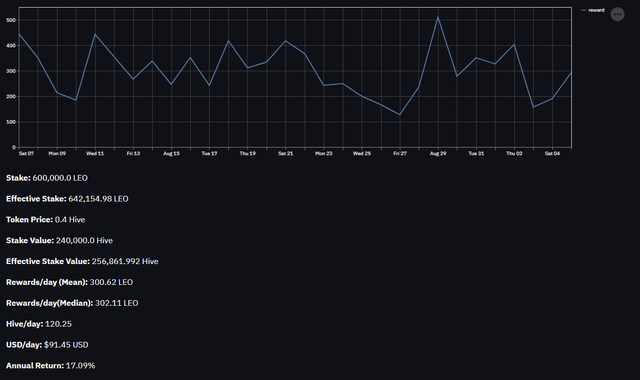The height and width of the screenshot is (380, 640).
Task: Click the 300 y-axis tick label
Action: pos(11,71)
